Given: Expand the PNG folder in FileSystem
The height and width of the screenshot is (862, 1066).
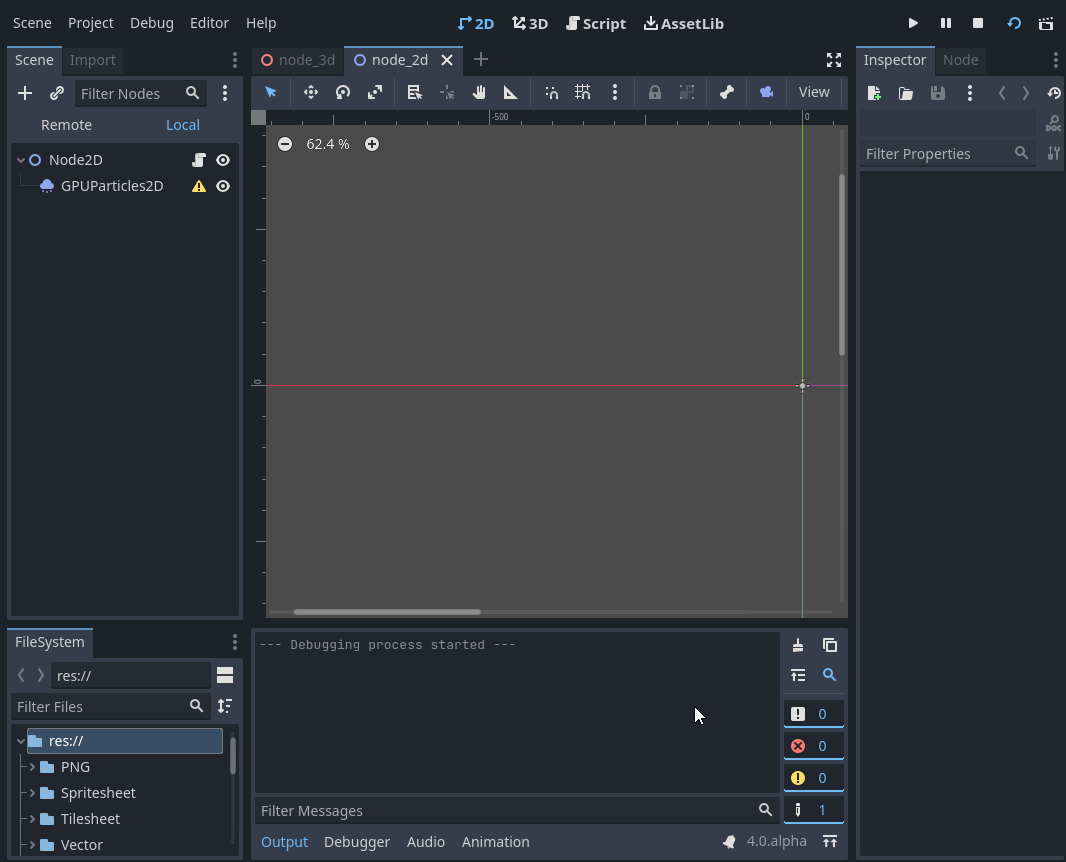Looking at the screenshot, I should click(x=30, y=766).
